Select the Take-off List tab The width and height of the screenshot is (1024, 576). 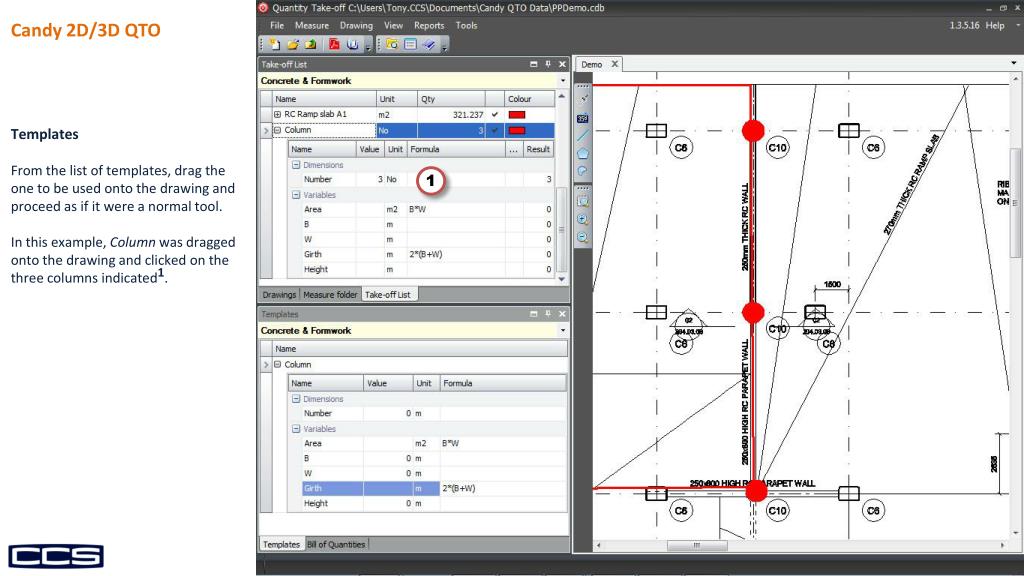tap(387, 295)
